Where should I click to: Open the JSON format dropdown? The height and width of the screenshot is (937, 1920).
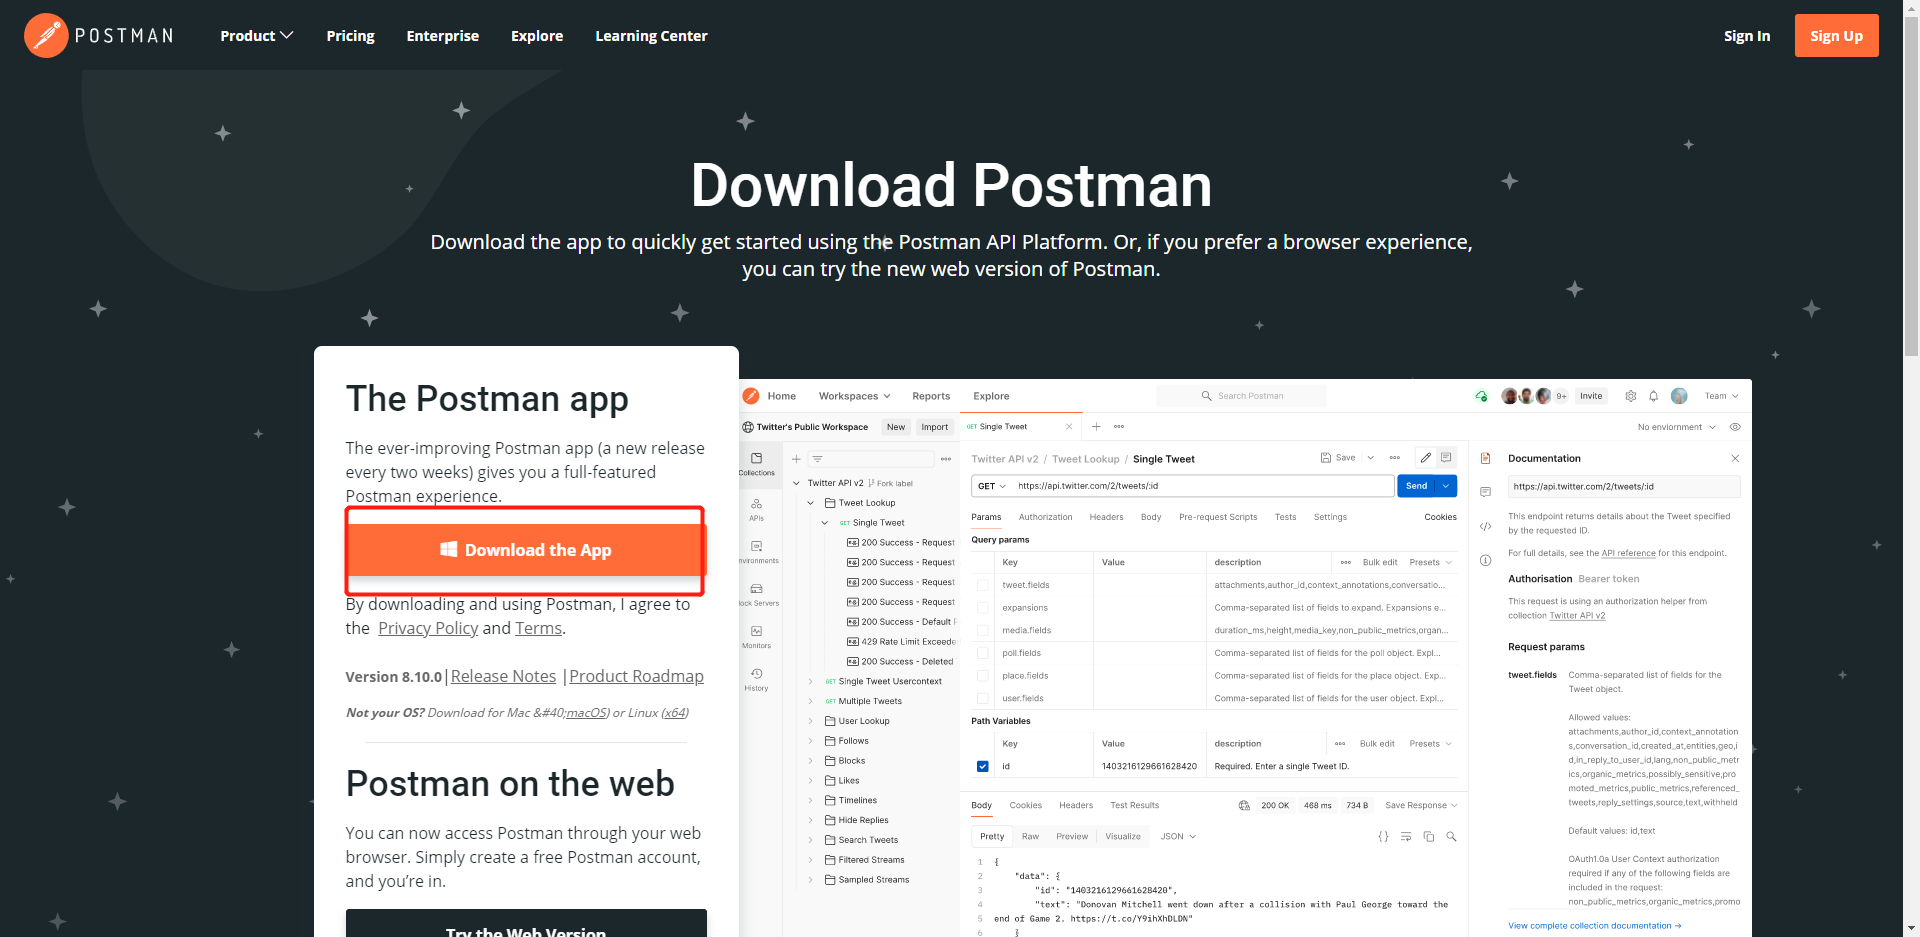tap(1178, 837)
